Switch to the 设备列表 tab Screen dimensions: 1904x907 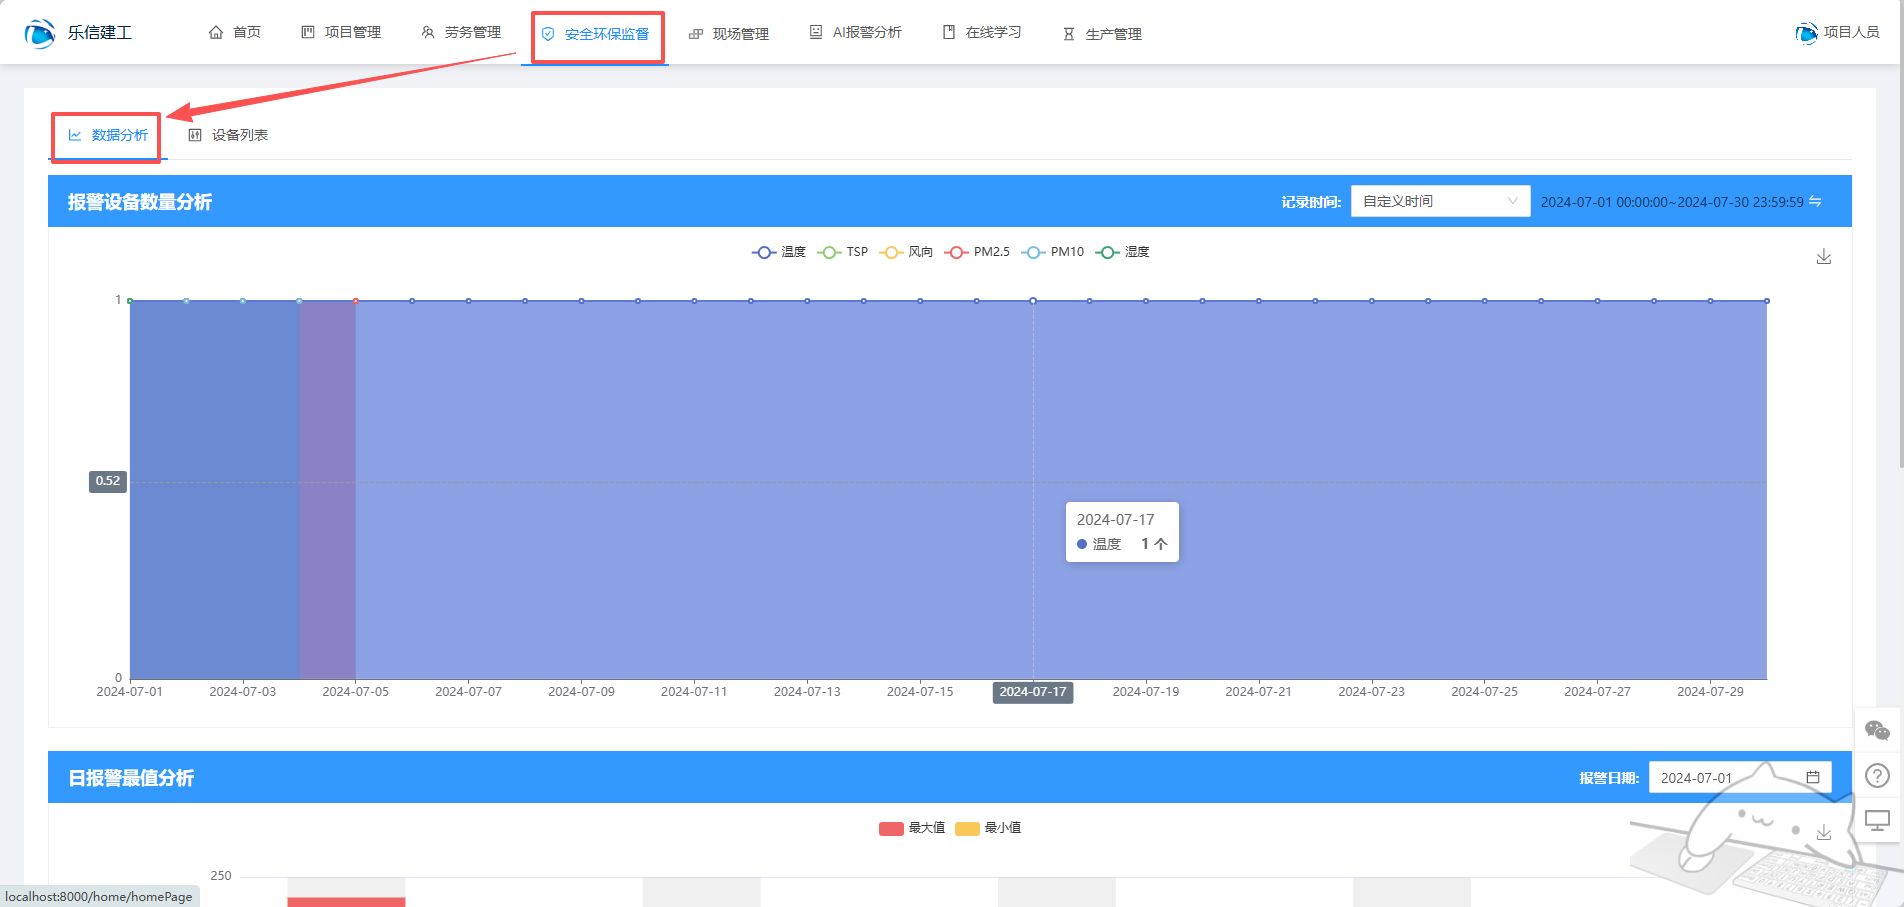tap(229, 135)
